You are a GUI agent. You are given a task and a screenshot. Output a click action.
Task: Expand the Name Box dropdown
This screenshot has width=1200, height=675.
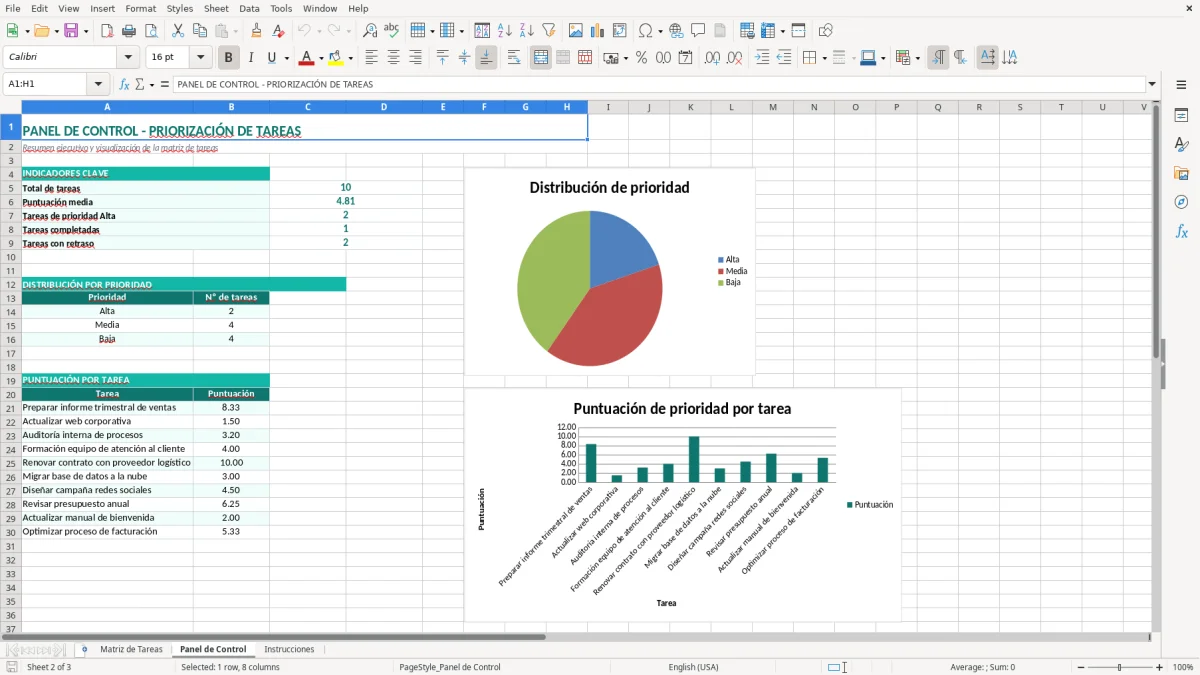pos(98,84)
